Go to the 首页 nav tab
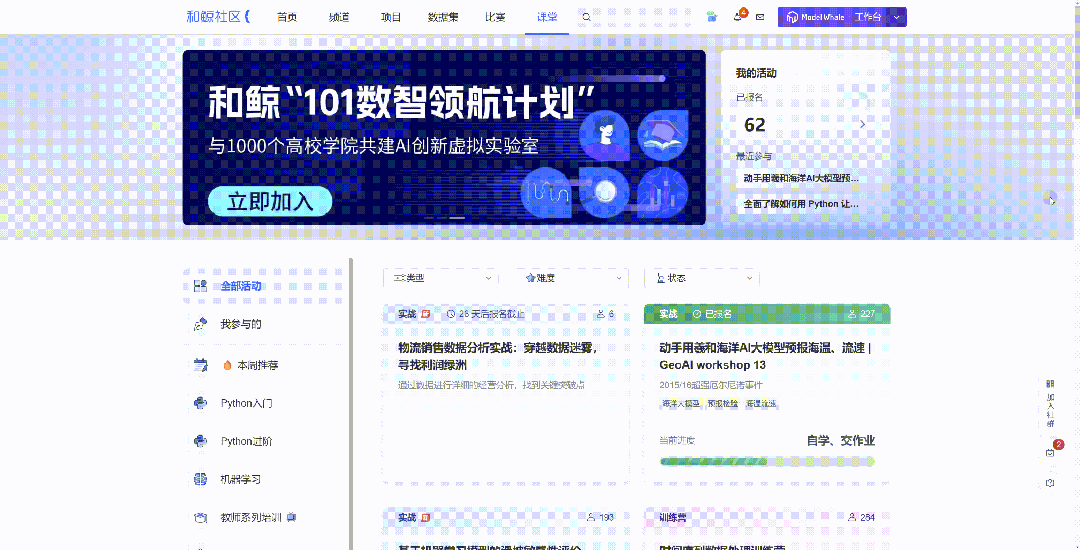The height and width of the screenshot is (550, 1080). point(287,17)
